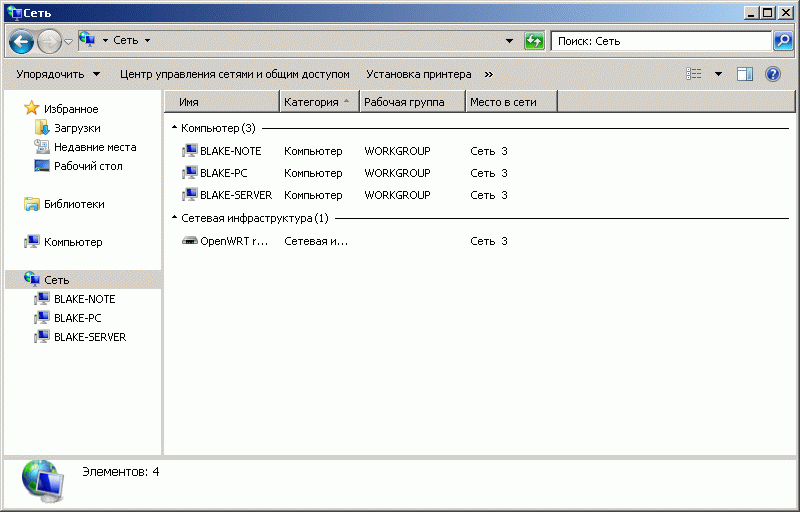Click the Сеть globe icon in sidebar

tap(32, 278)
